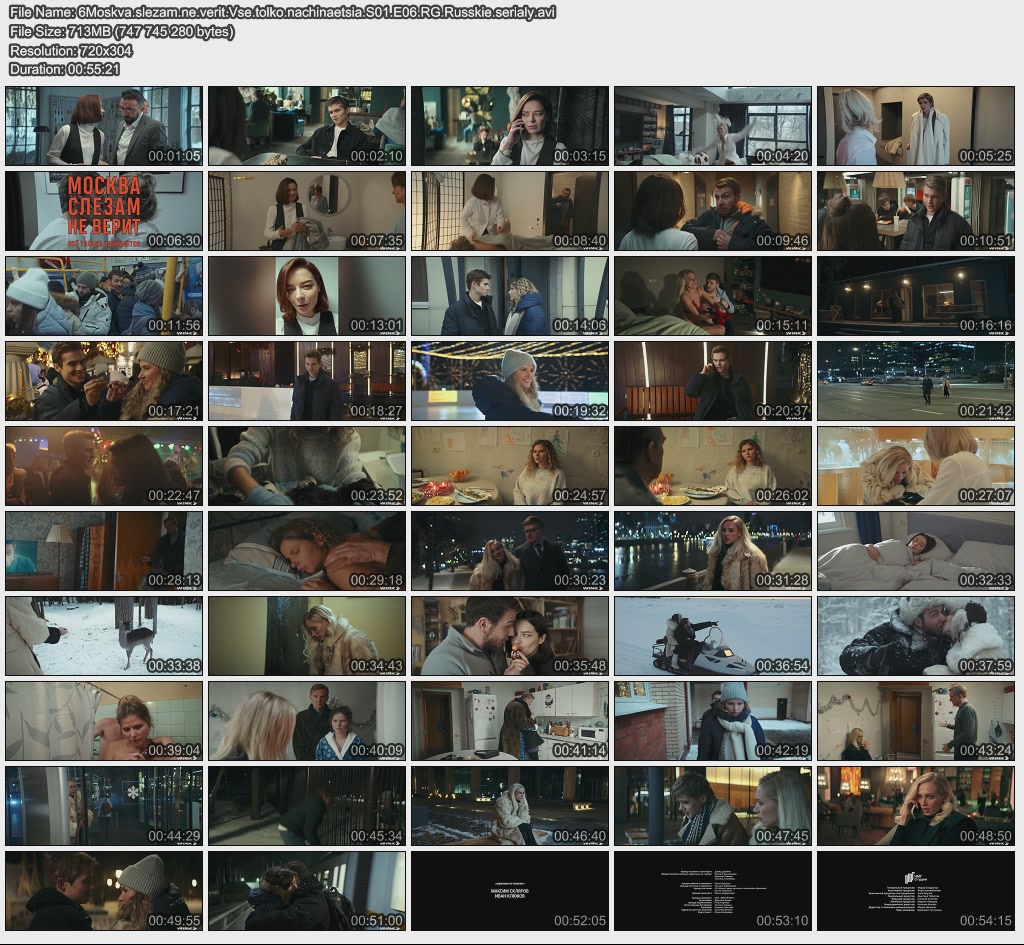Select the woman on phone frame at 00:03:15
Viewport: 1024px width, 945px height.
[509, 126]
